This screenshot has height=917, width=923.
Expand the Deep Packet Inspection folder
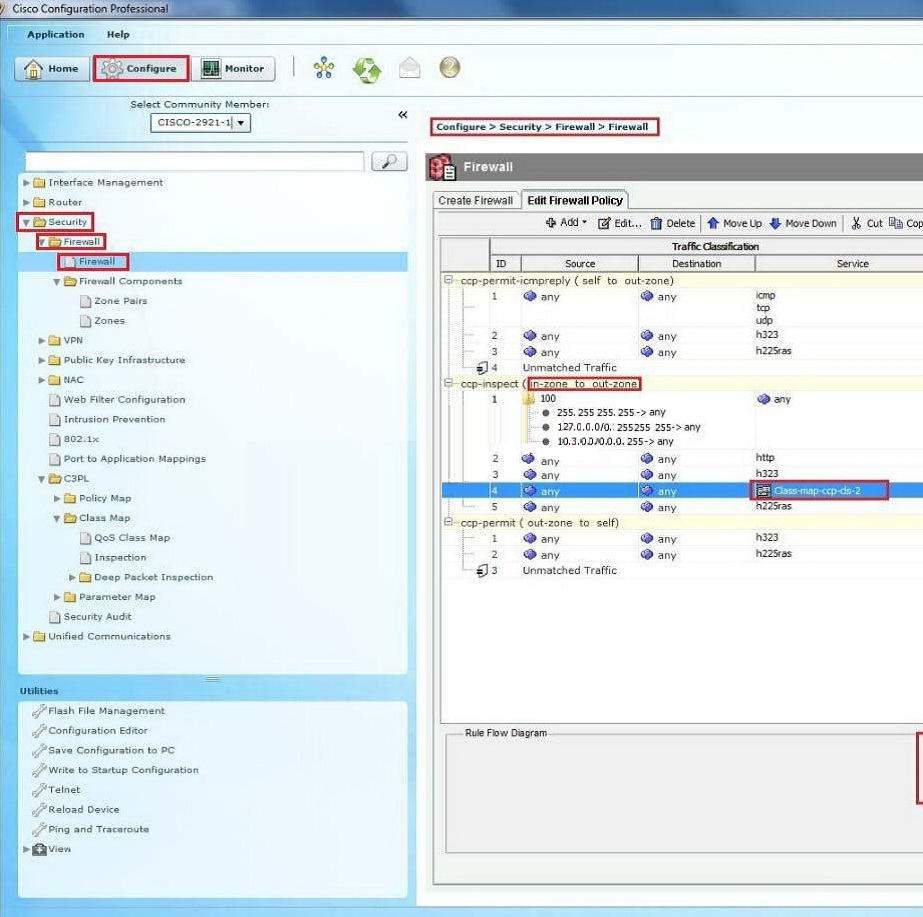(72, 577)
